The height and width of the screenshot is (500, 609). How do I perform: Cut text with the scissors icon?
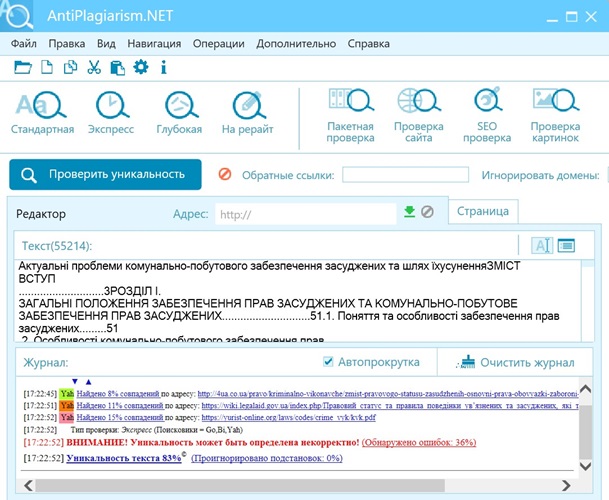click(x=94, y=67)
